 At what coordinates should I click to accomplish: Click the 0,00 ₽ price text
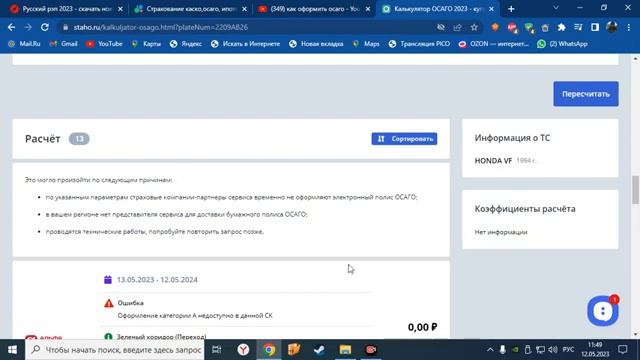[x=422, y=327]
